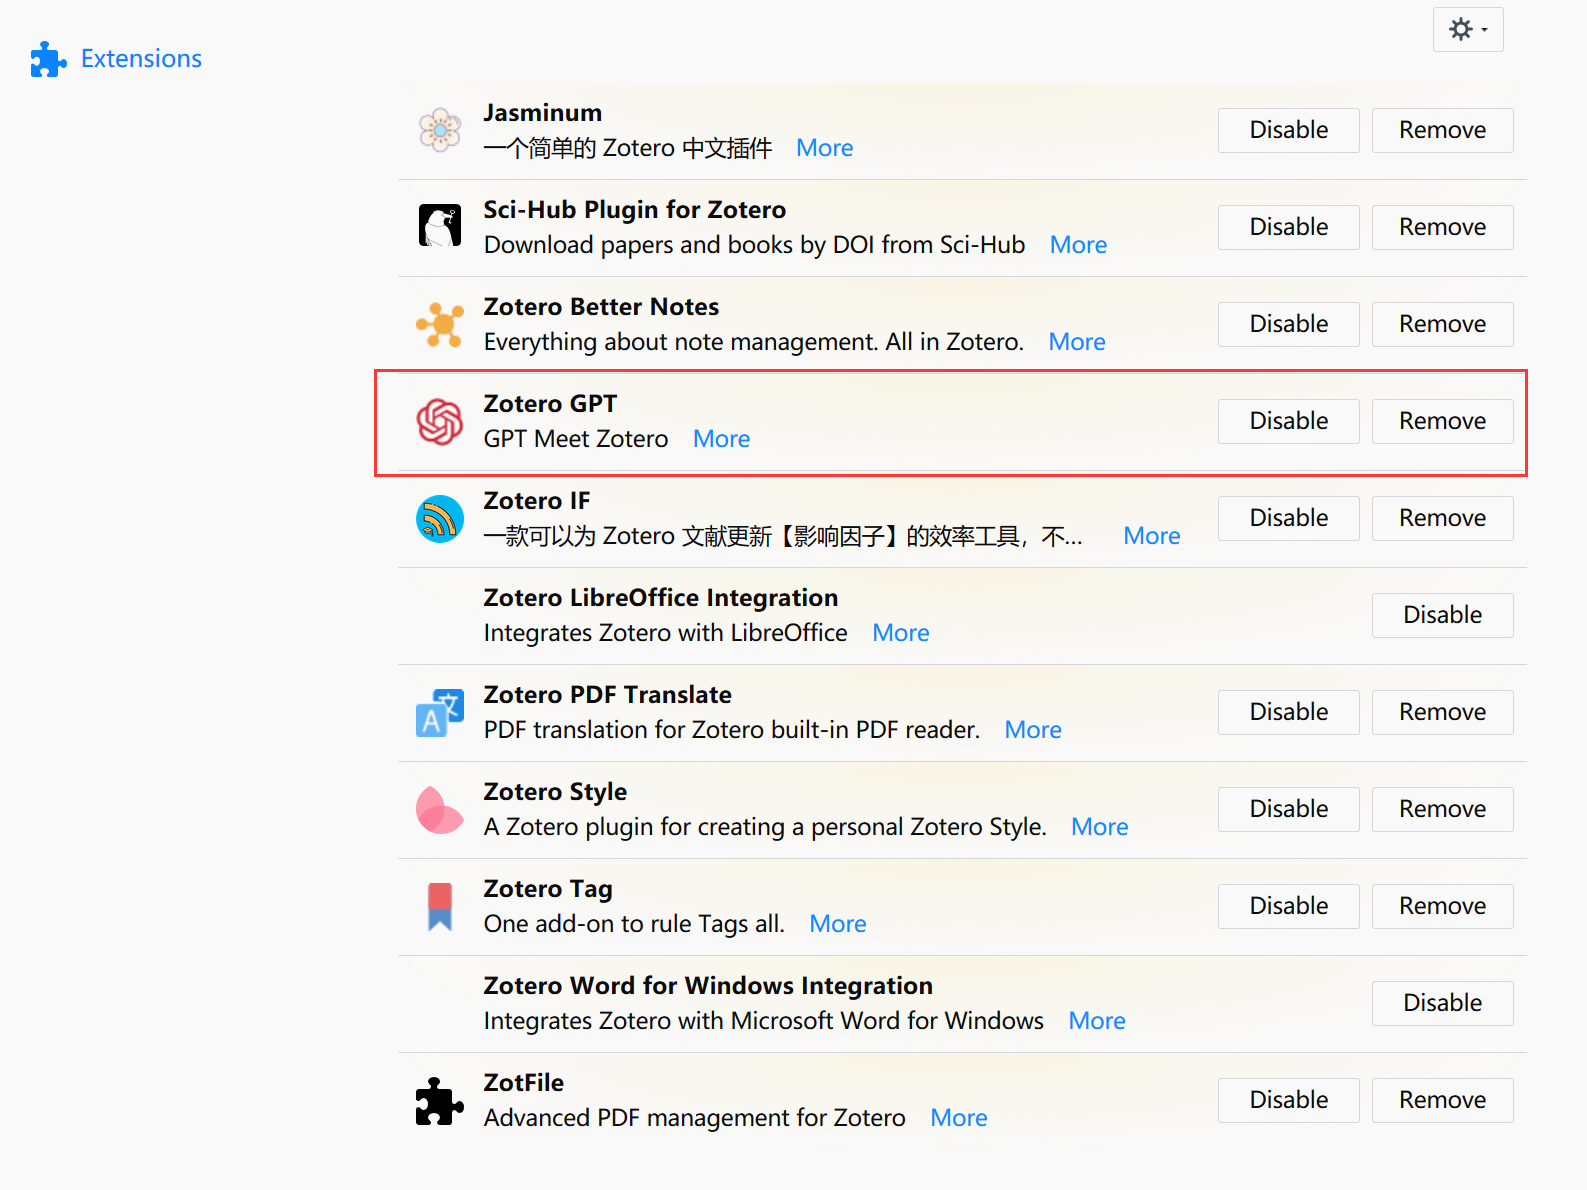This screenshot has height=1190, width=1587.
Task: Disable Zotero LibreOffice Integration
Action: click(1442, 615)
